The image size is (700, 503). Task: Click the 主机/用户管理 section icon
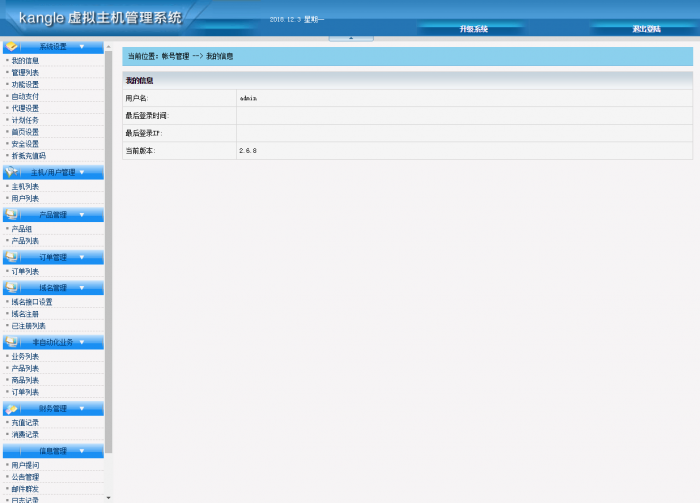click(11, 172)
